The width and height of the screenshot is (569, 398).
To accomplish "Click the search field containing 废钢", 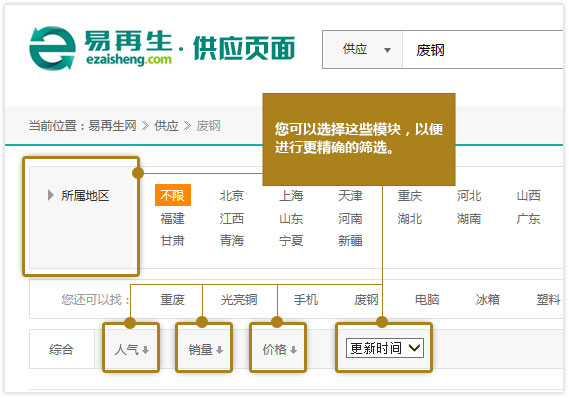I will tap(483, 50).
